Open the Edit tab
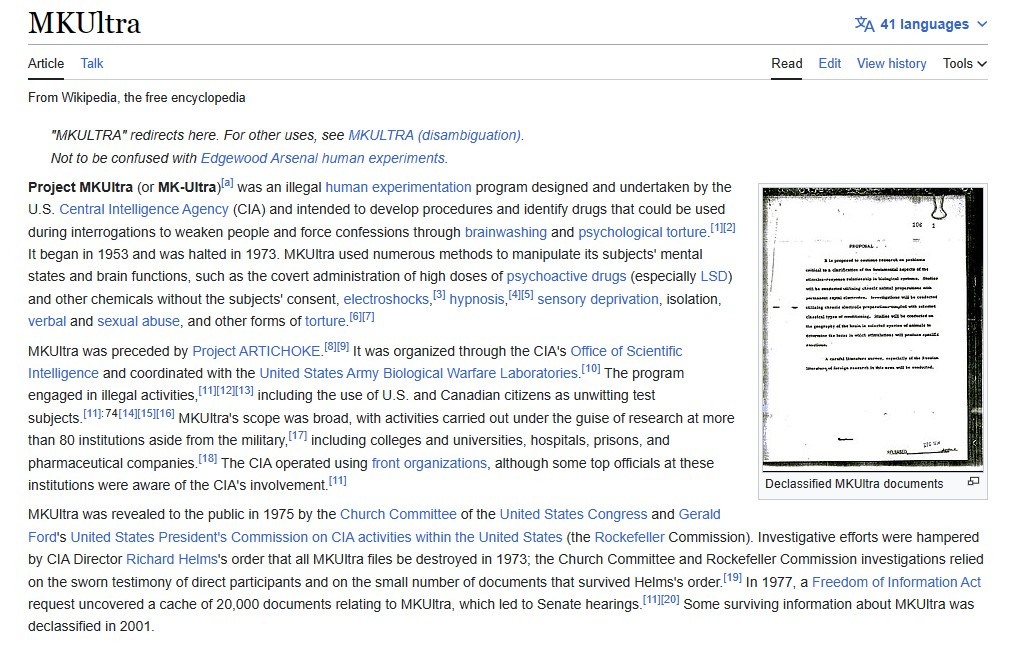Screen dimensions: 1012x656 point(829,63)
